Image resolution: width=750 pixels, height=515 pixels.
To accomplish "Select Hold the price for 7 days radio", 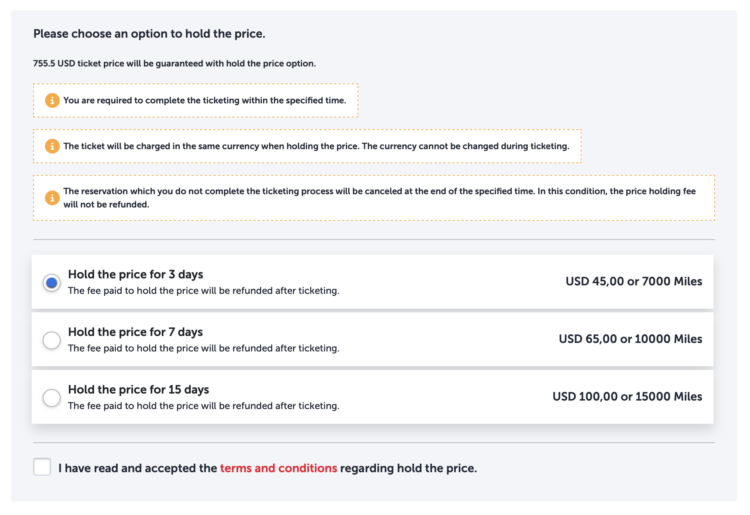I will point(52,340).
